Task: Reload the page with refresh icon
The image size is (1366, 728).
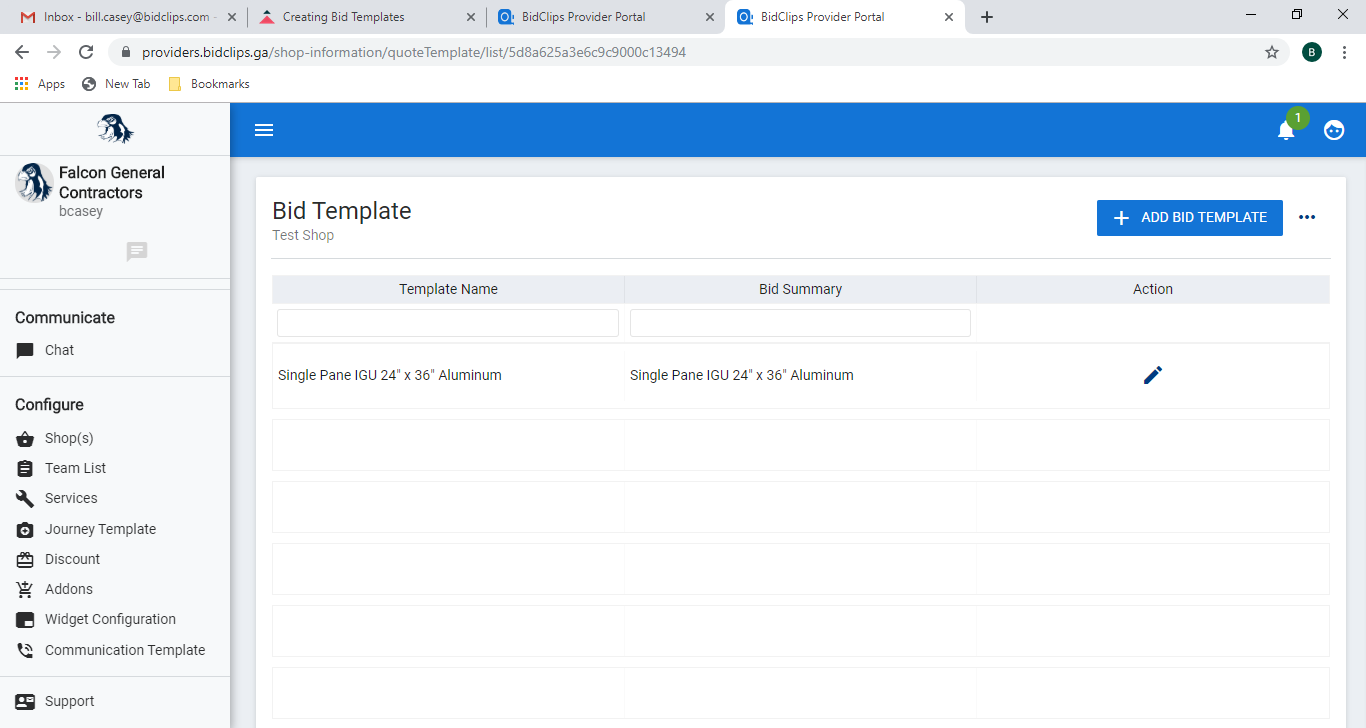Action: (86, 52)
